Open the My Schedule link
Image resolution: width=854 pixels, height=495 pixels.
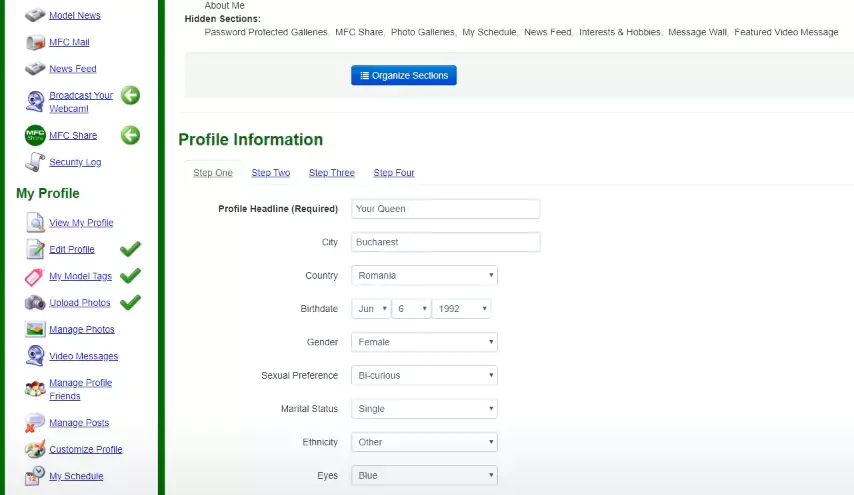[76, 476]
